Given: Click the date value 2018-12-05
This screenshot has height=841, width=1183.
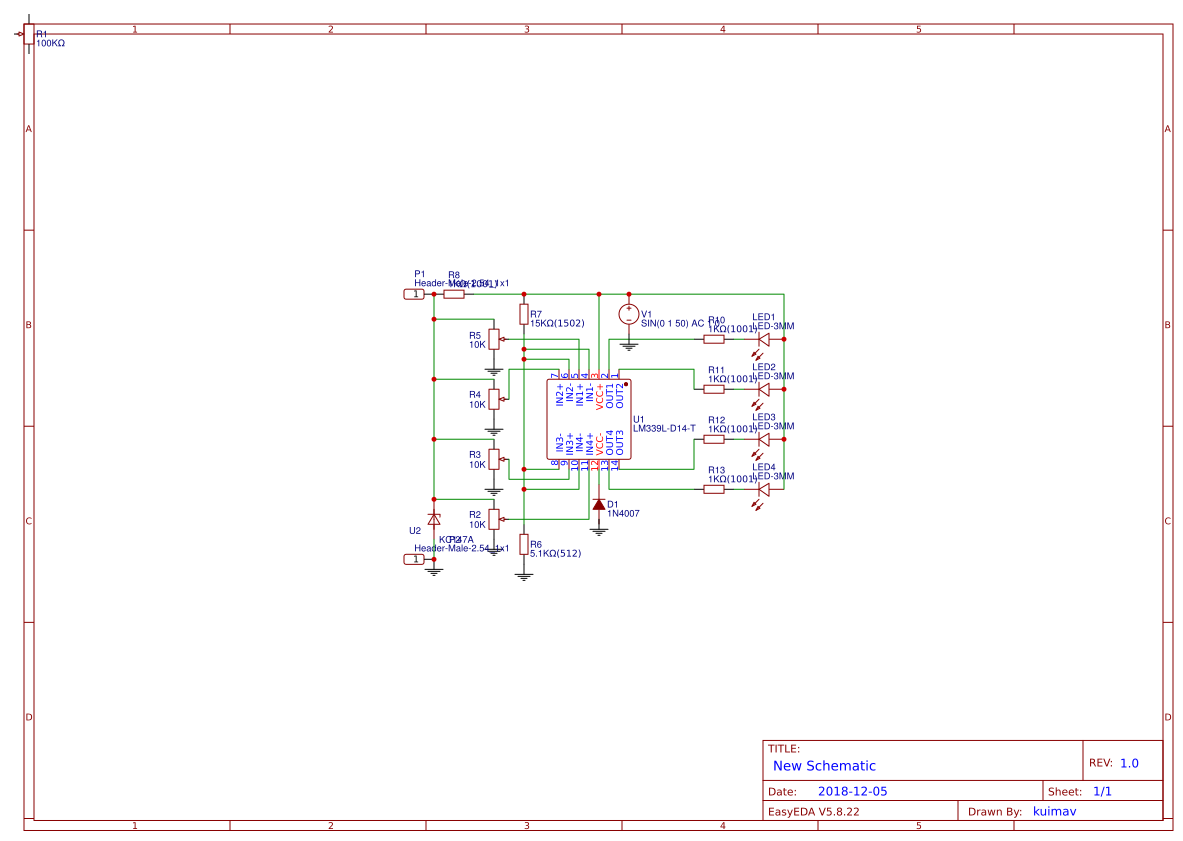Looking at the screenshot, I should click(x=852, y=791).
